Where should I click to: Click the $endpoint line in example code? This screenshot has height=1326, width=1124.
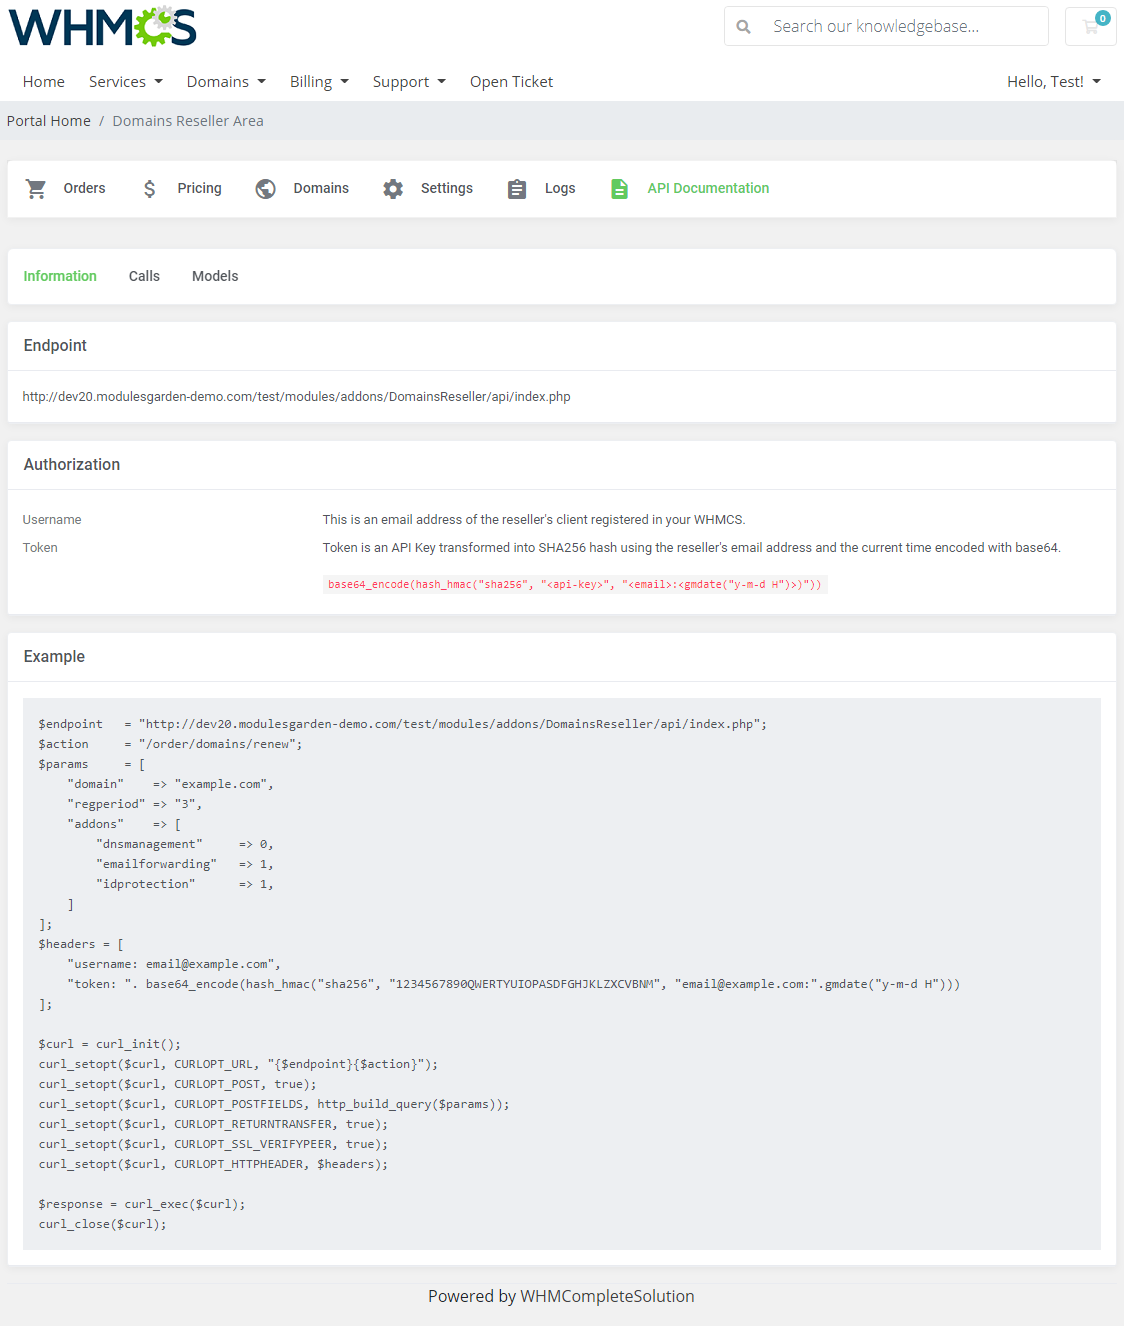[x=403, y=724]
